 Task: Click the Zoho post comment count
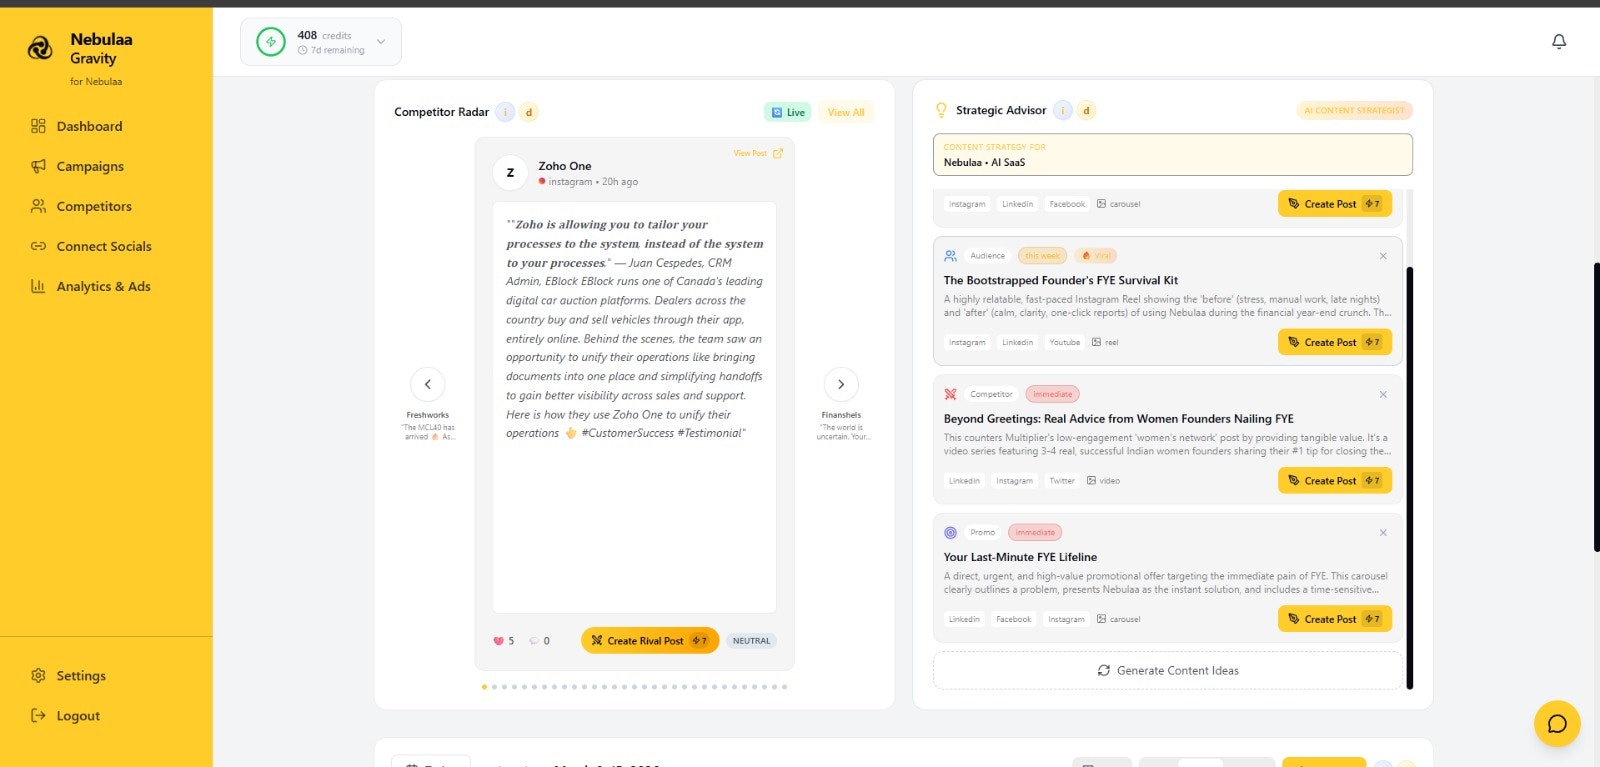540,641
